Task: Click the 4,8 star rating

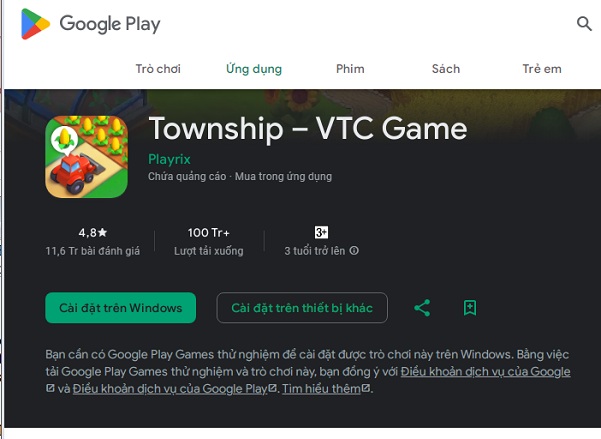Action: click(x=93, y=232)
